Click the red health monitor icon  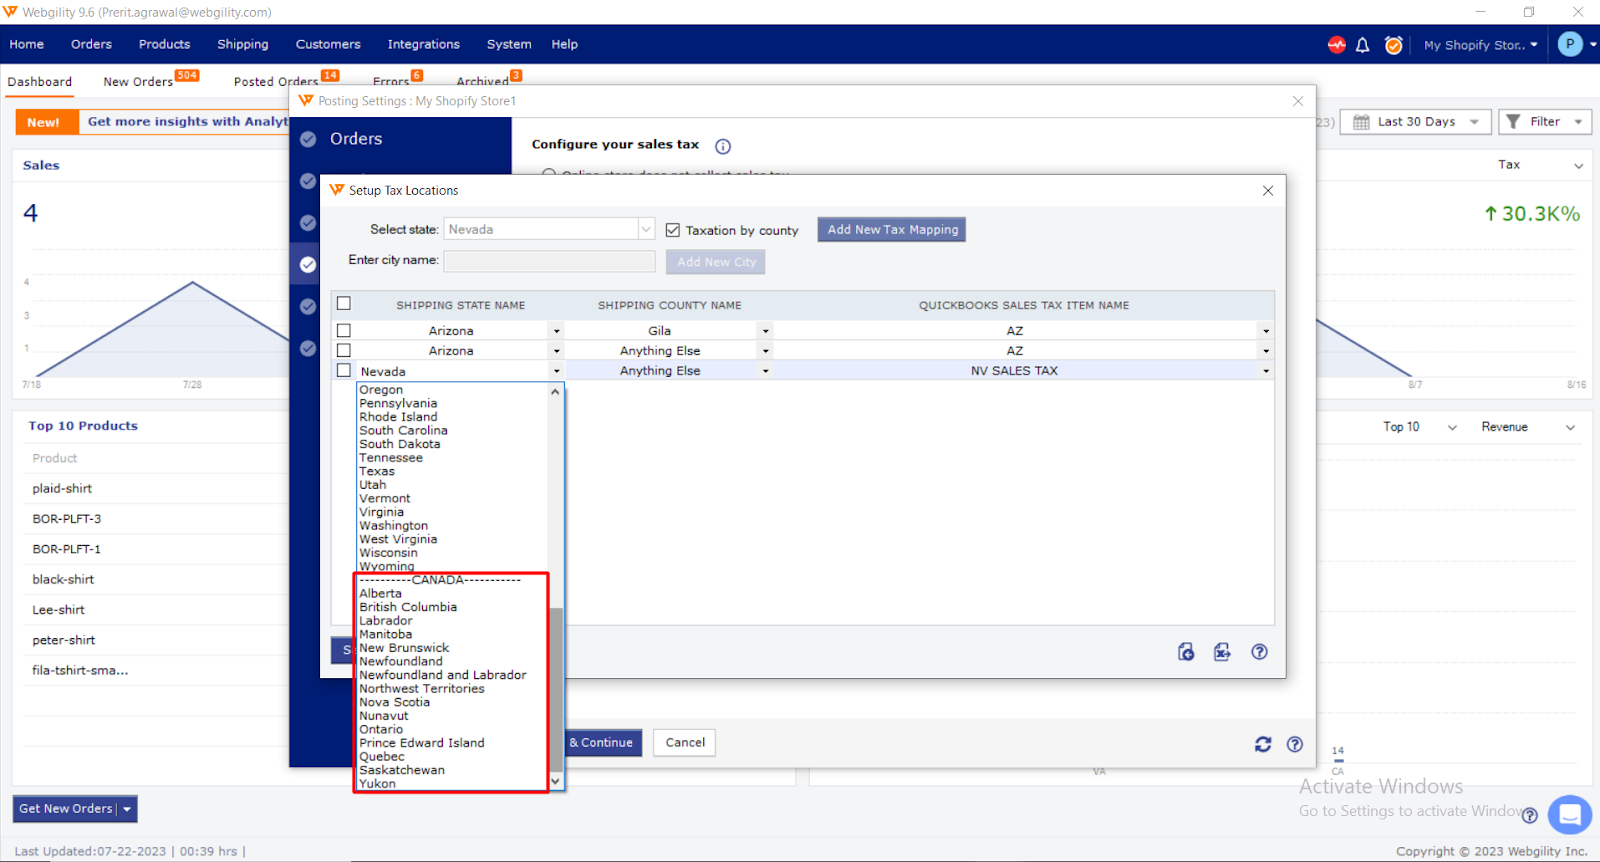tap(1337, 45)
